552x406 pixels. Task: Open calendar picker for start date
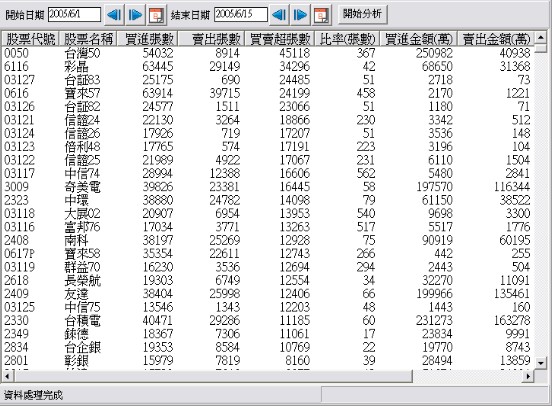(x=156, y=15)
